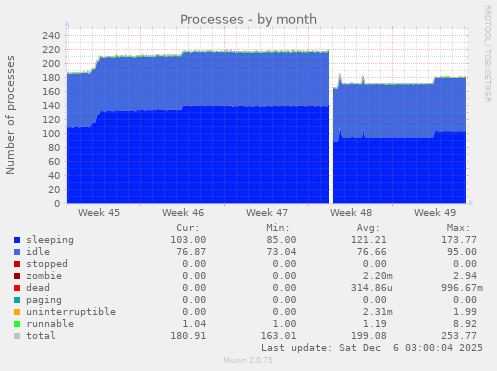The image size is (497, 371).
Task: Click the 'Number of processes' axis label
Action: point(10,115)
